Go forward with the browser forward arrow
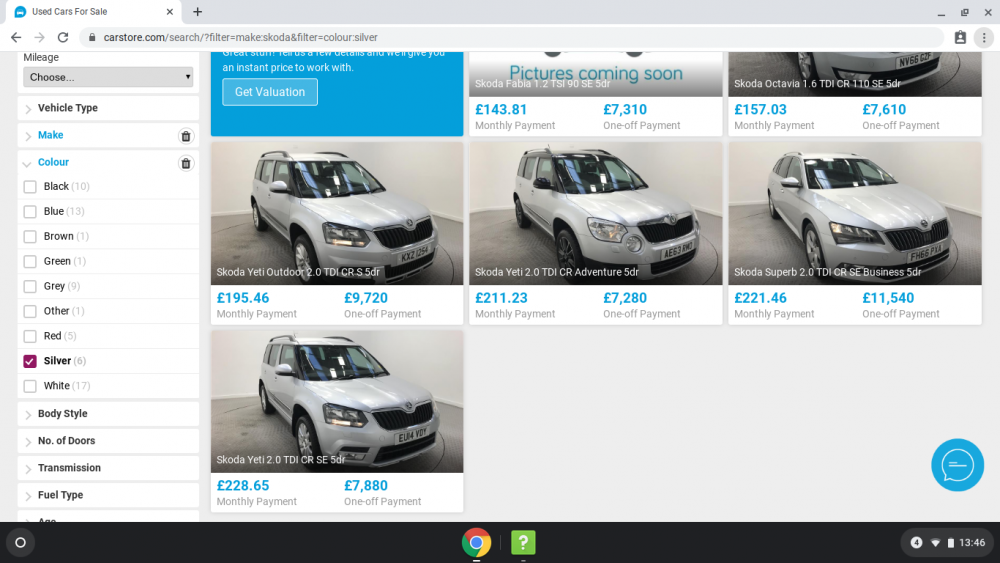The image size is (1000, 563). tap(40, 38)
